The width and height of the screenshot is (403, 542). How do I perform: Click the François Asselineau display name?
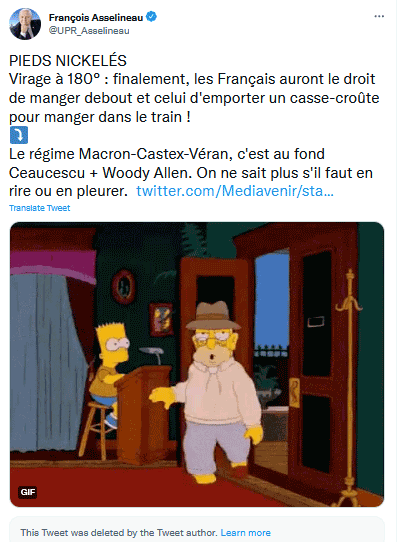96,17
